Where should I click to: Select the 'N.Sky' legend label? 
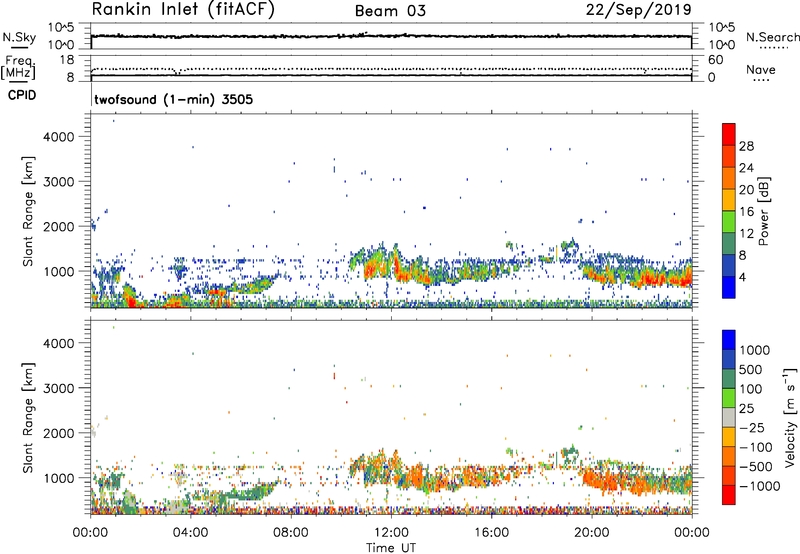(x=19, y=37)
